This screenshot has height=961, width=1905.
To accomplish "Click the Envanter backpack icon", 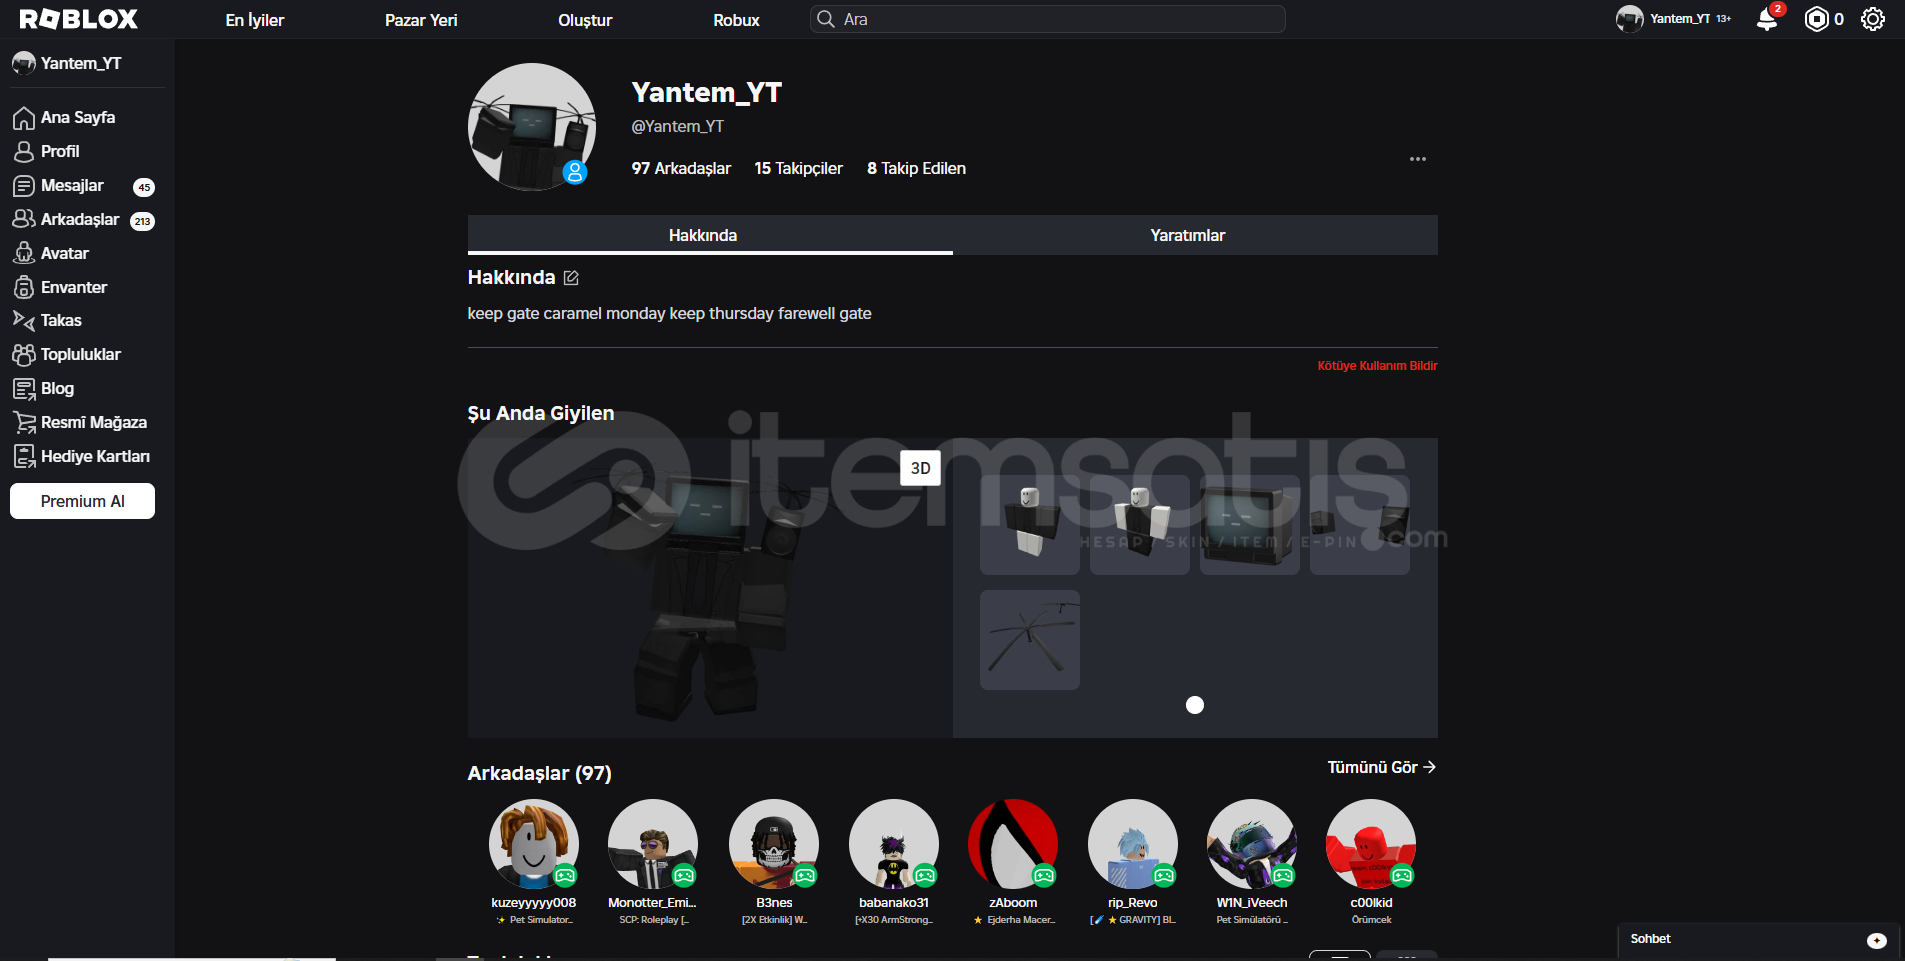I will coord(24,287).
